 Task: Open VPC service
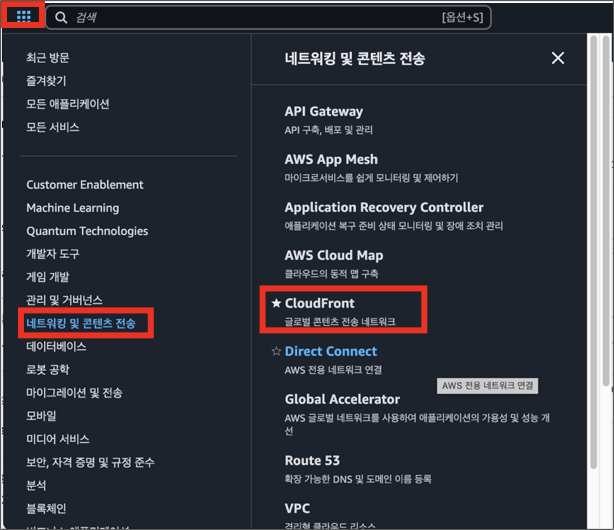(297, 508)
